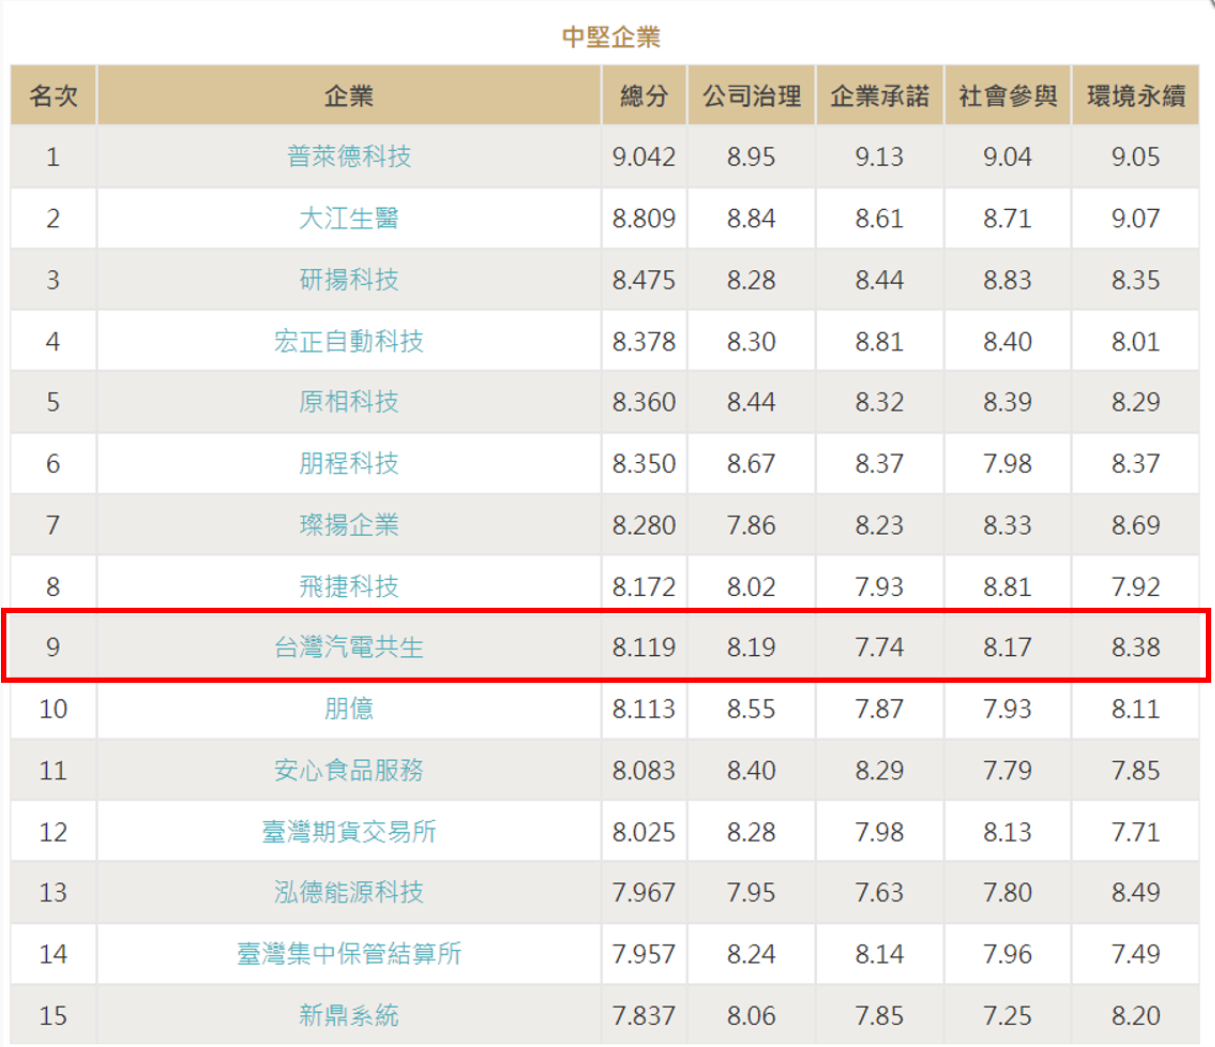
Task: Select the 名次 column header
Action: click(x=53, y=96)
